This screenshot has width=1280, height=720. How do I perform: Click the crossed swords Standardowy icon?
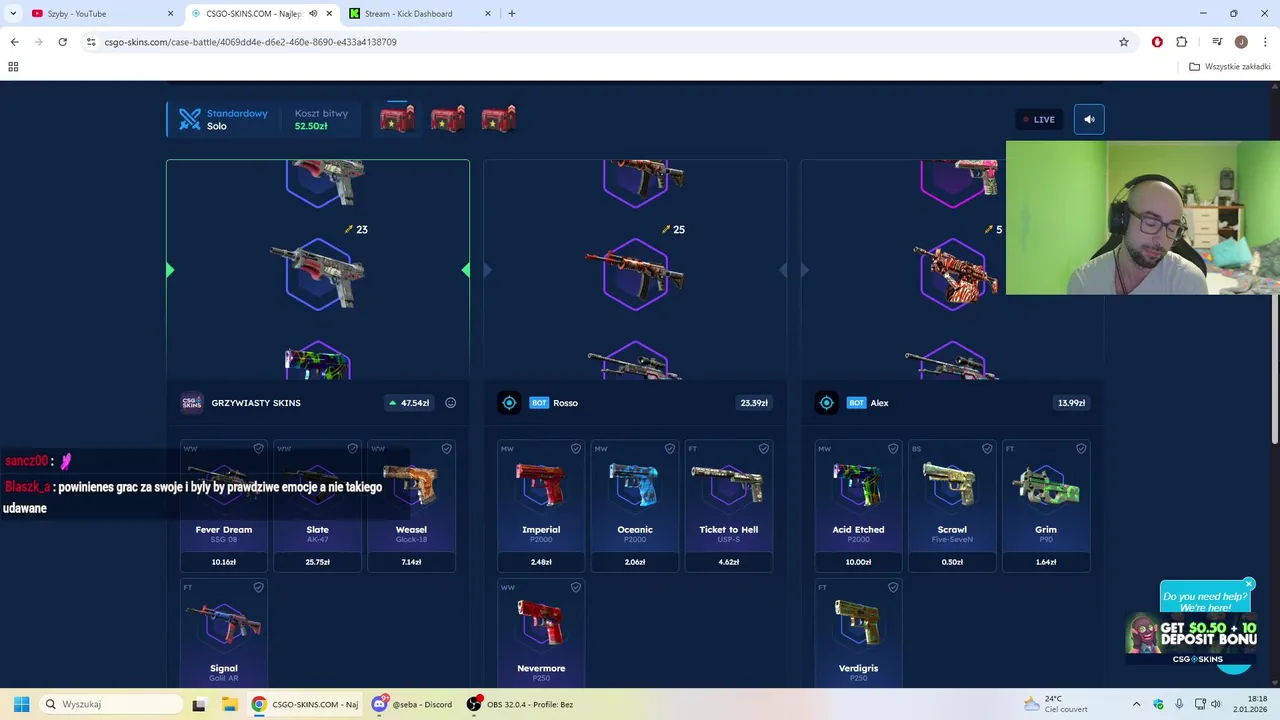click(190, 119)
